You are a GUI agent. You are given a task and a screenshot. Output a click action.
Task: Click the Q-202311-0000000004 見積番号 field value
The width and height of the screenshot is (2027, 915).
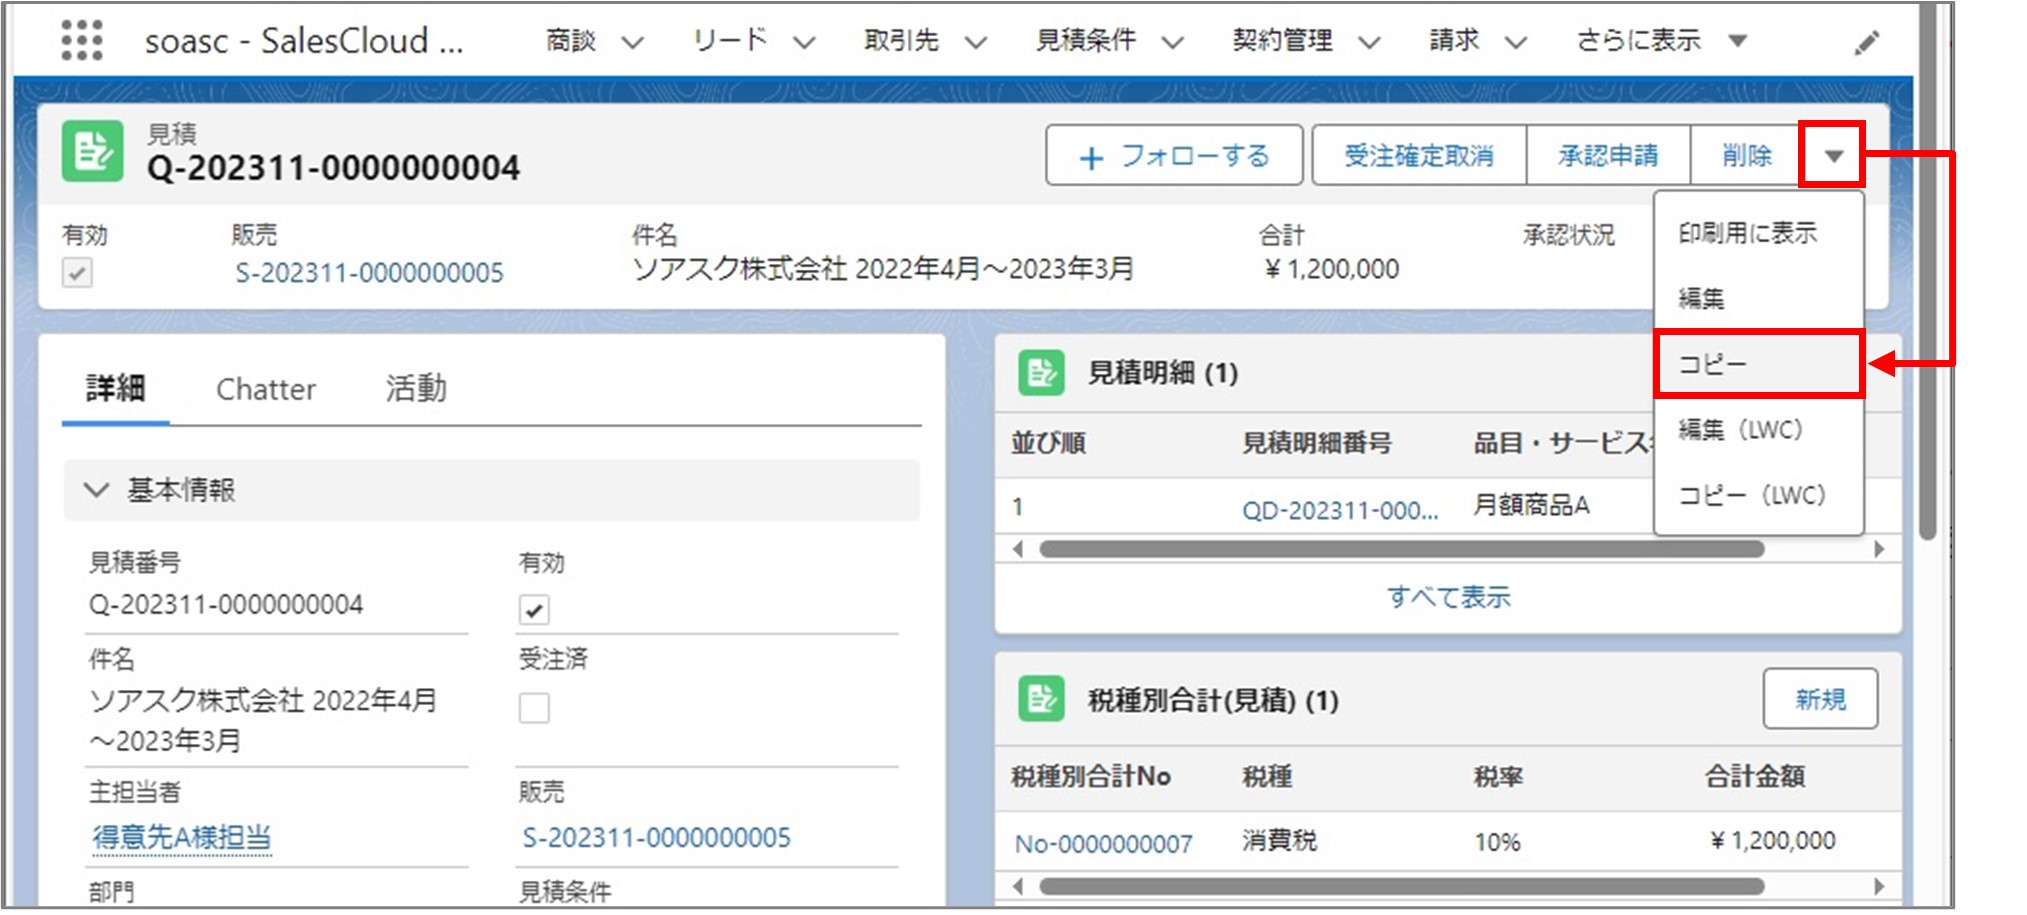coord(226,604)
